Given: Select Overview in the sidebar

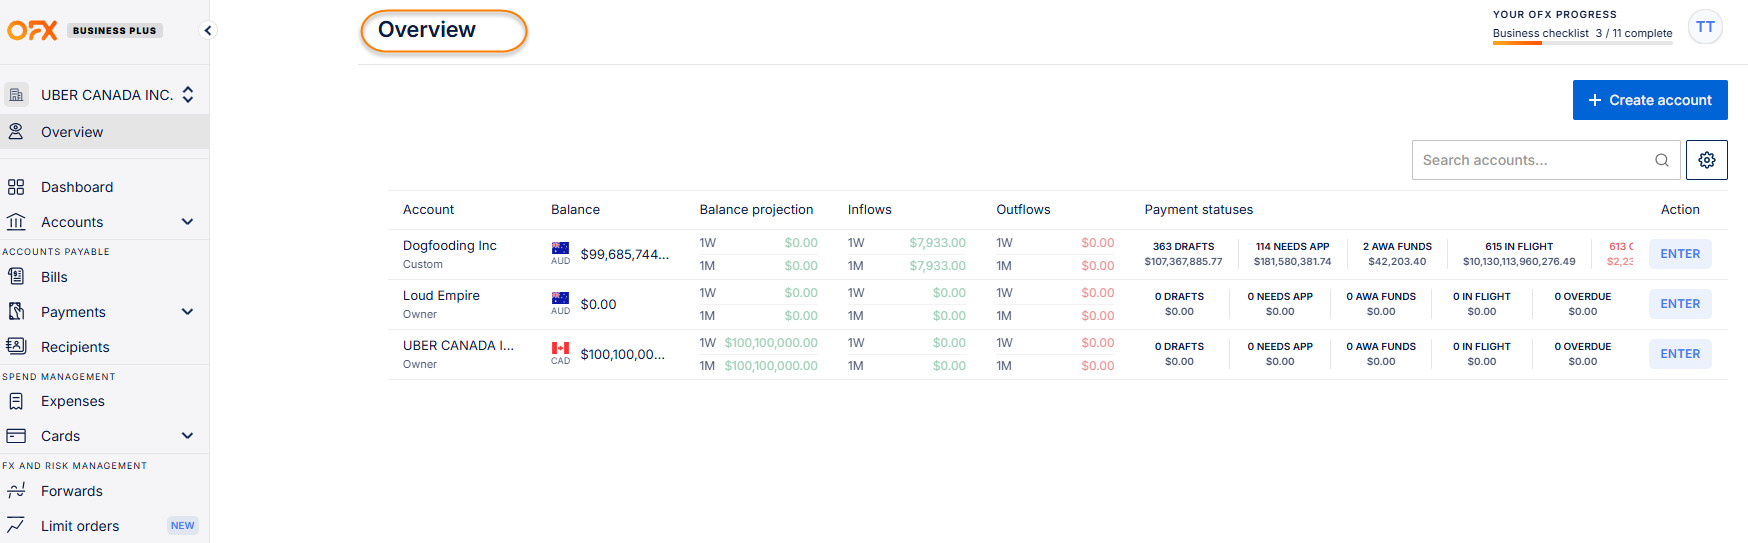Looking at the screenshot, I should pos(72,132).
